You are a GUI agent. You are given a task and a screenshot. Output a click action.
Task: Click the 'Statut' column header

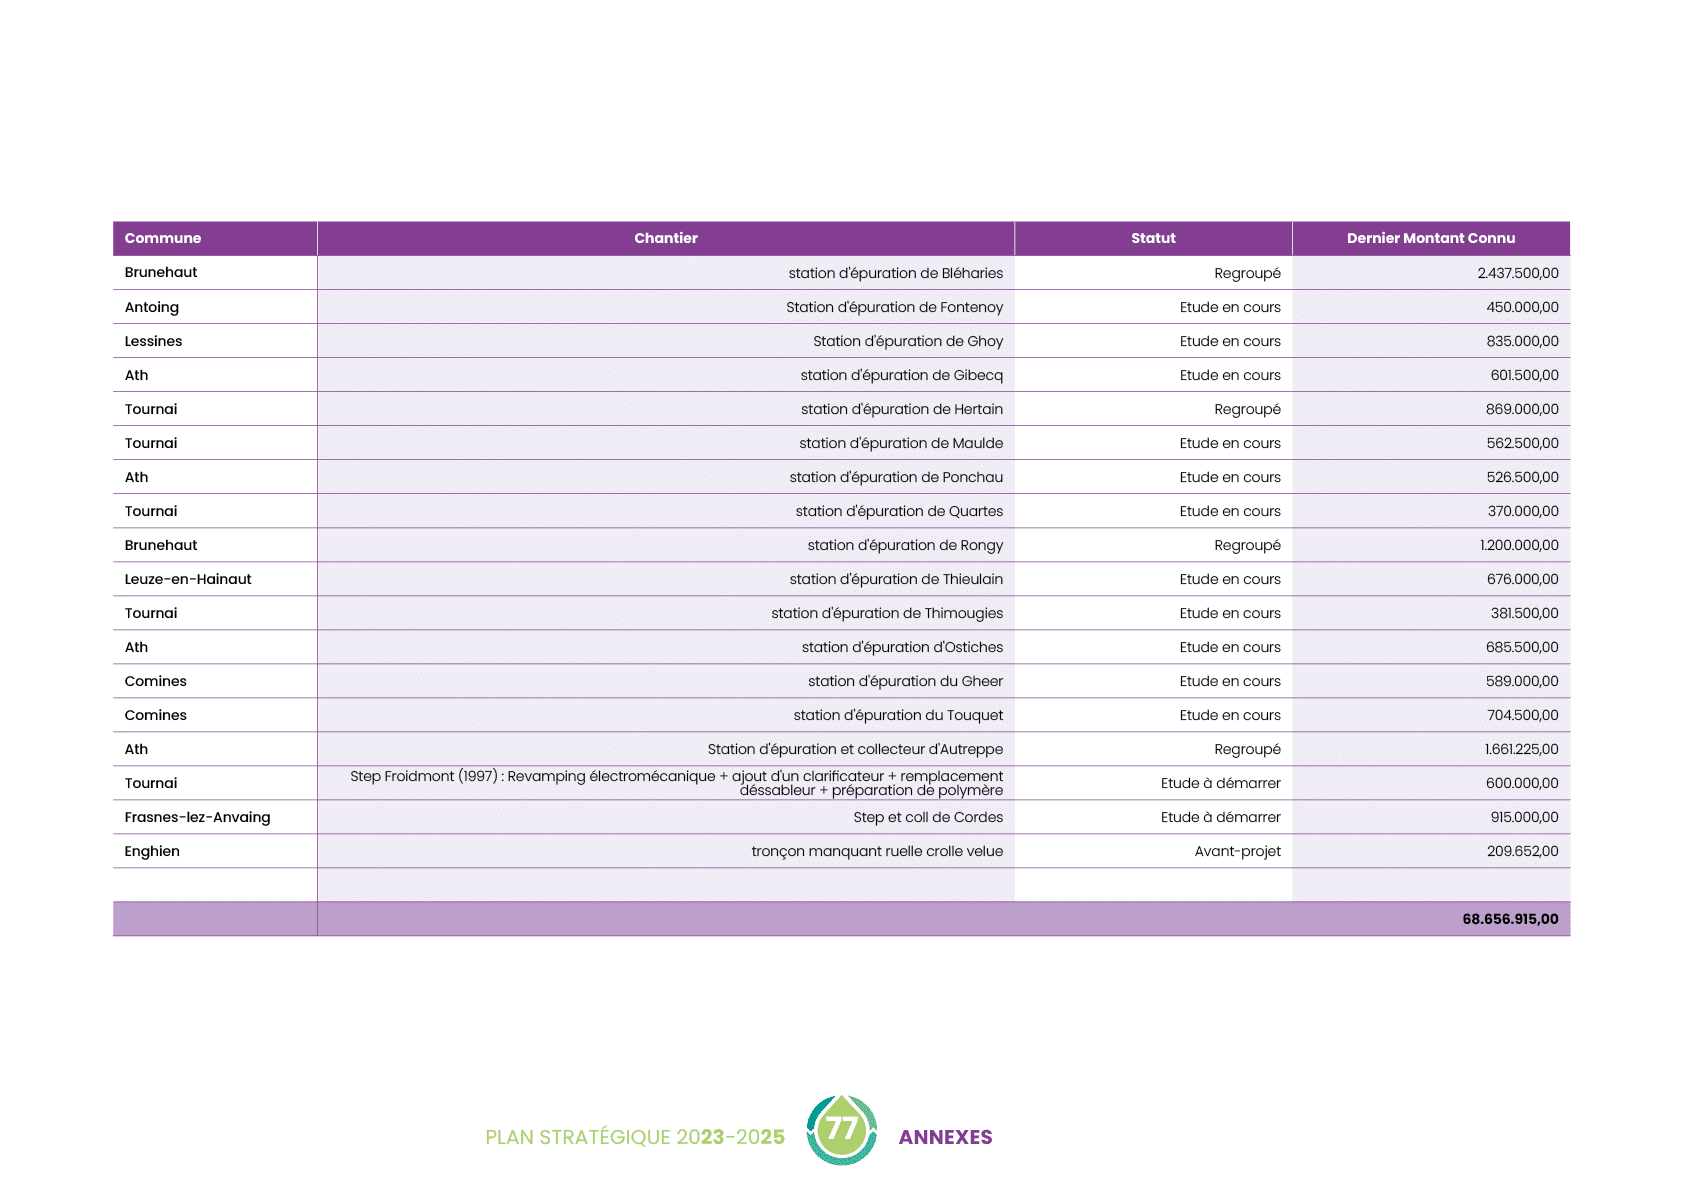tap(1153, 238)
